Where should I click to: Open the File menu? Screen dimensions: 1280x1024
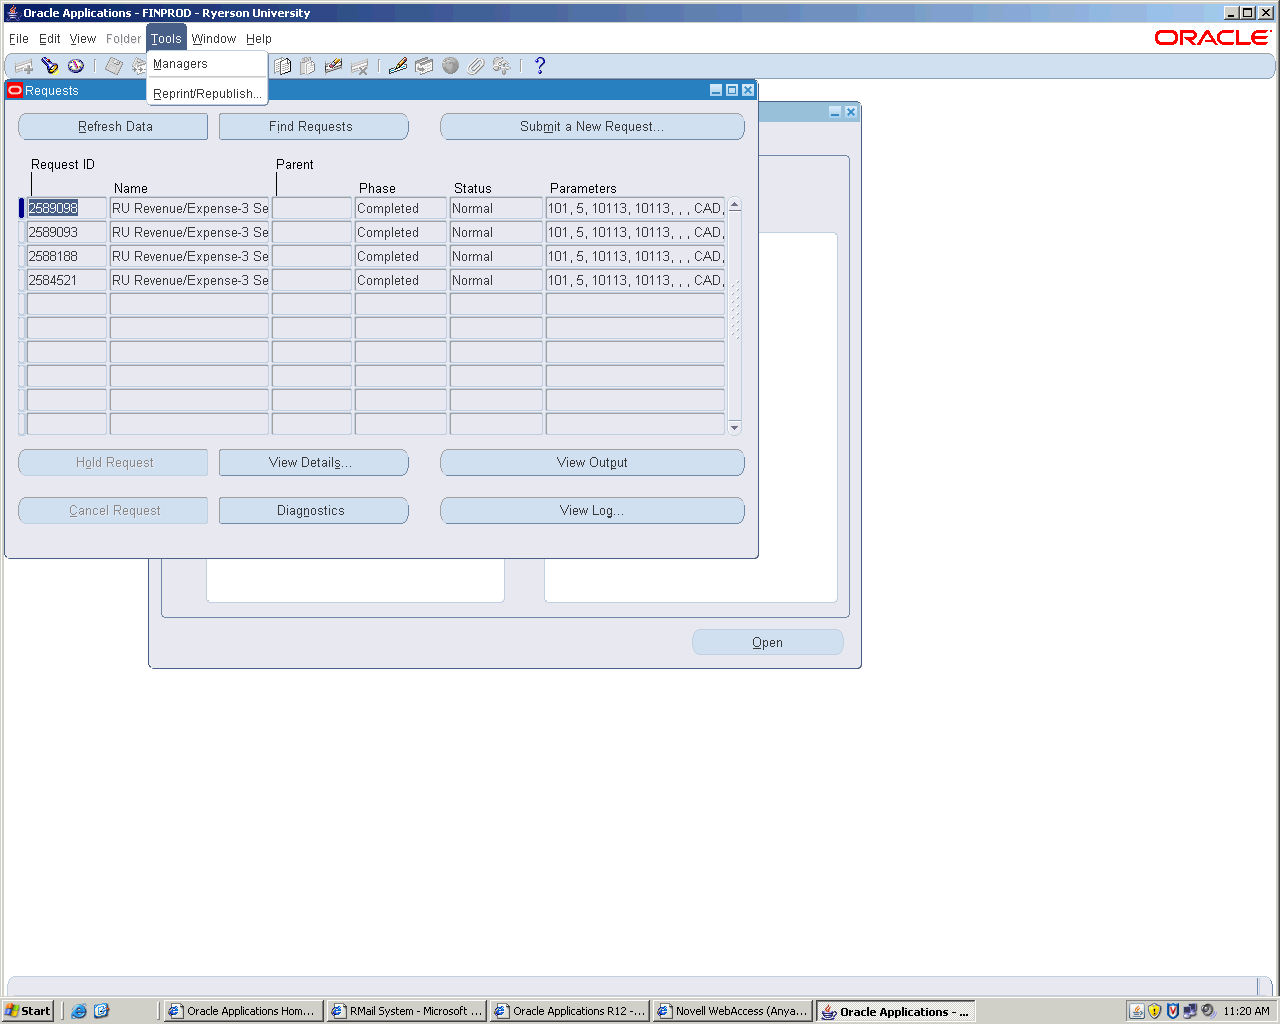[19, 39]
